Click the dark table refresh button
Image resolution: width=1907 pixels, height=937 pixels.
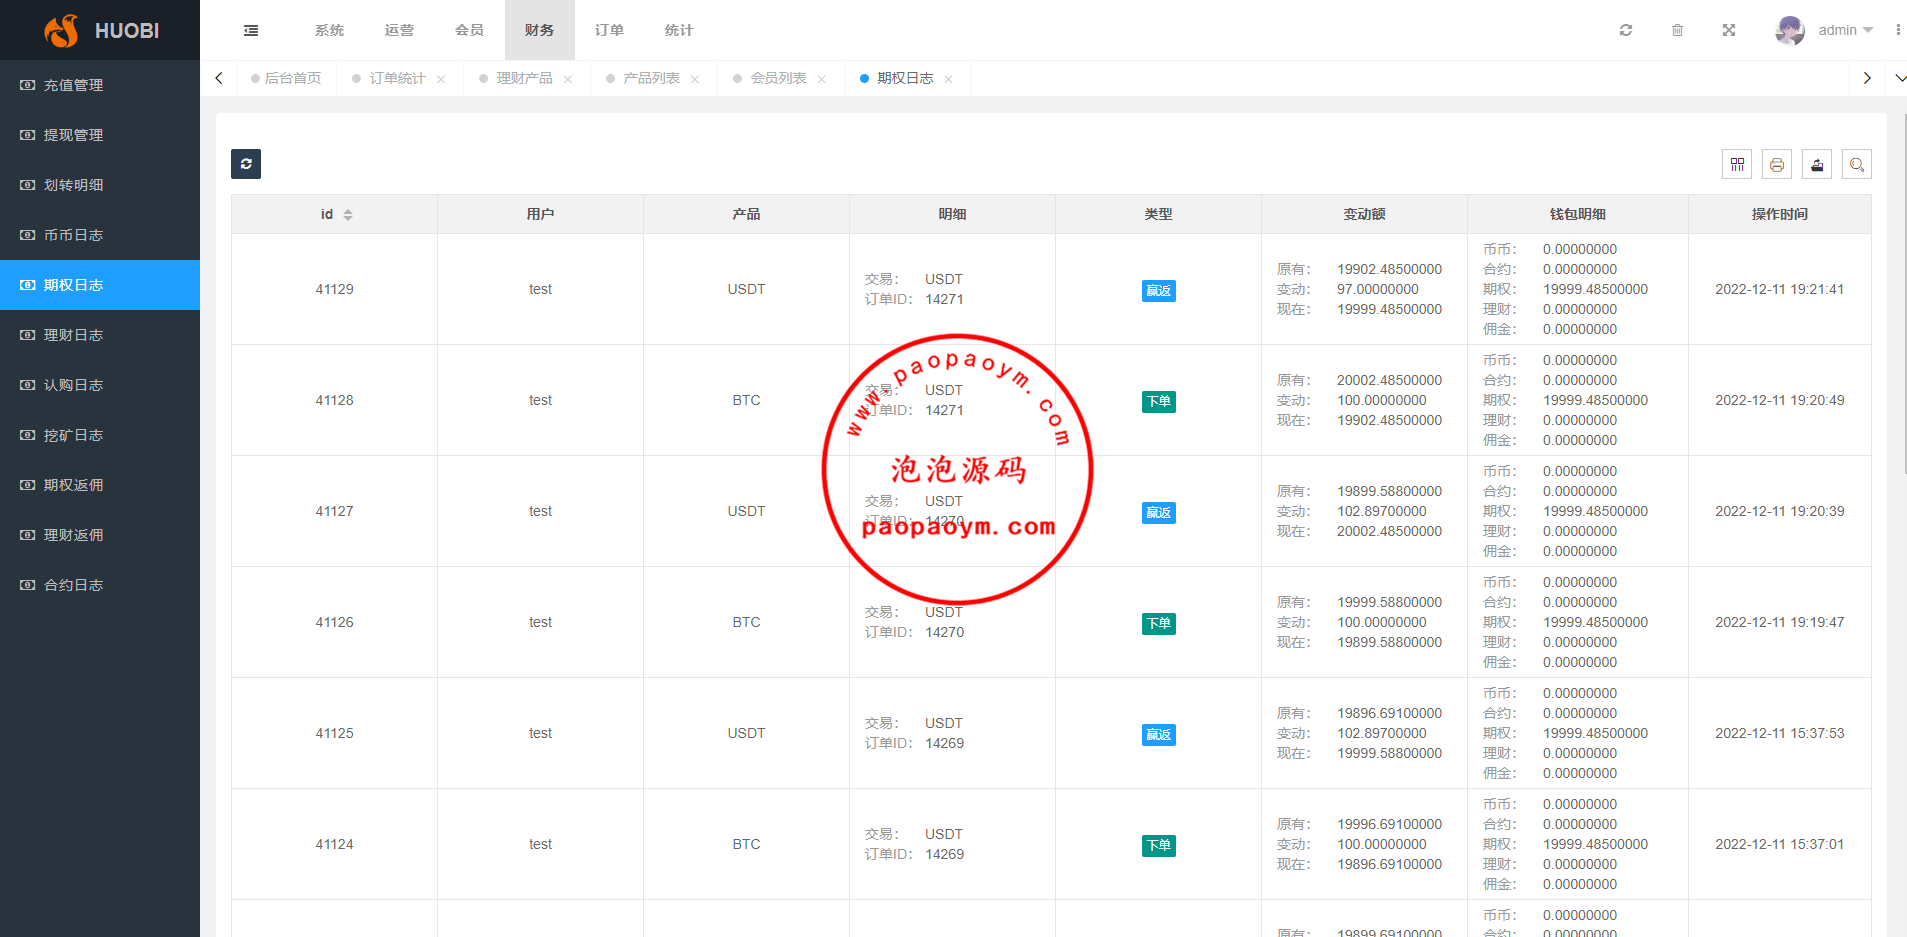pos(246,164)
